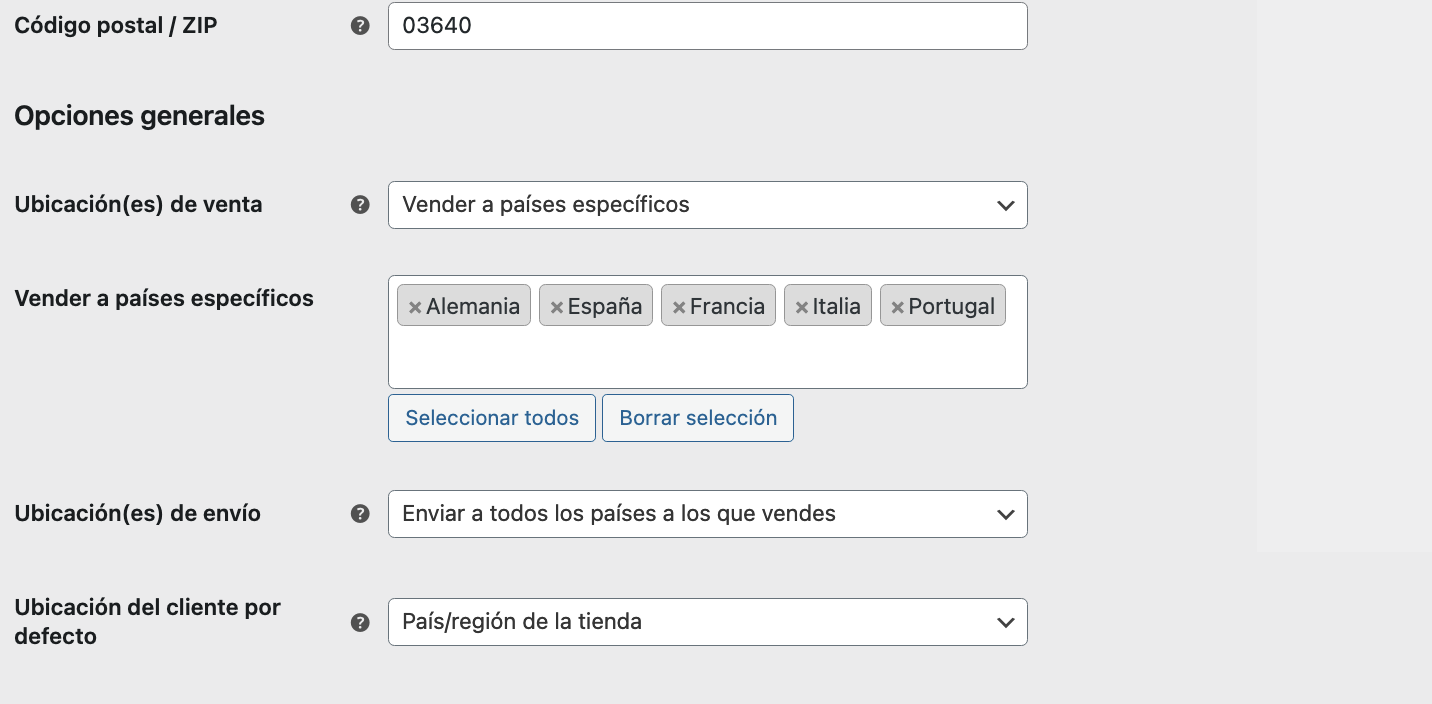Viewport: 1432px width, 704px height.
Task: Remove Portugal using its x icon
Action: pos(897,307)
